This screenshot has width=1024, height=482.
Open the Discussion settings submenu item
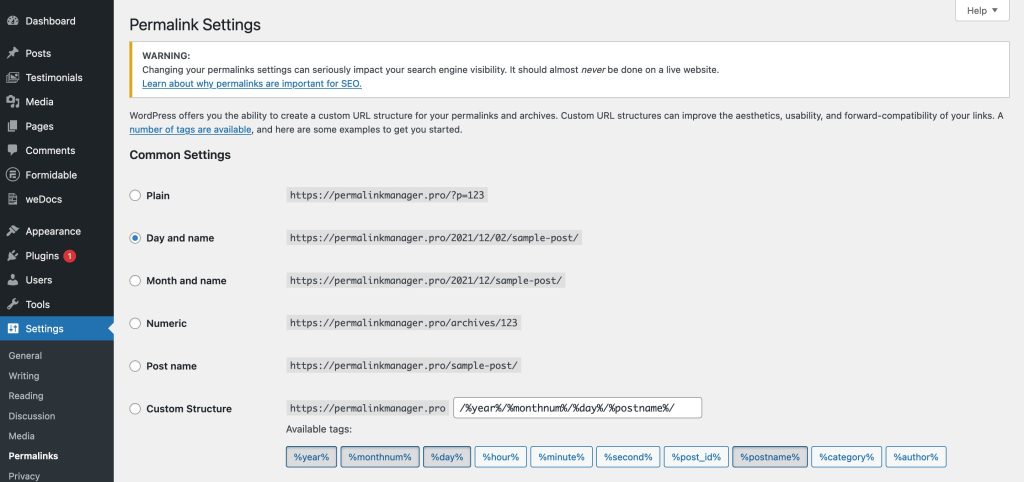click(31, 416)
